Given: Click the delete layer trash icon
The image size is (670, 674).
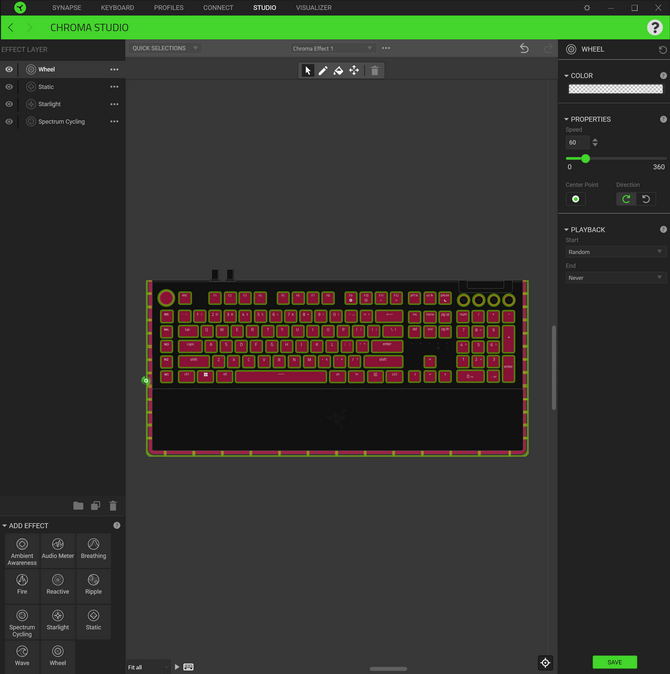Looking at the screenshot, I should (x=113, y=506).
